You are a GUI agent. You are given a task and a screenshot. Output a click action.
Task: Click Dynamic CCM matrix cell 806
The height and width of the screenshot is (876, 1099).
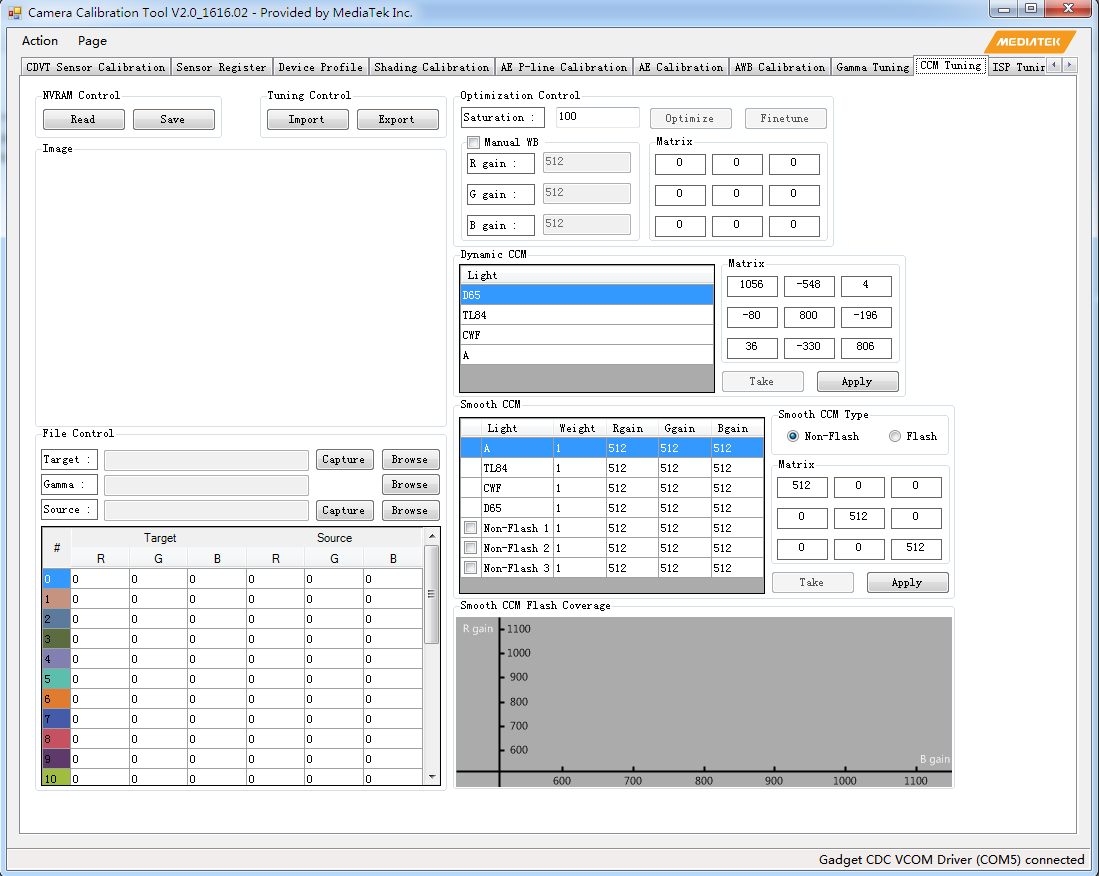tap(866, 347)
